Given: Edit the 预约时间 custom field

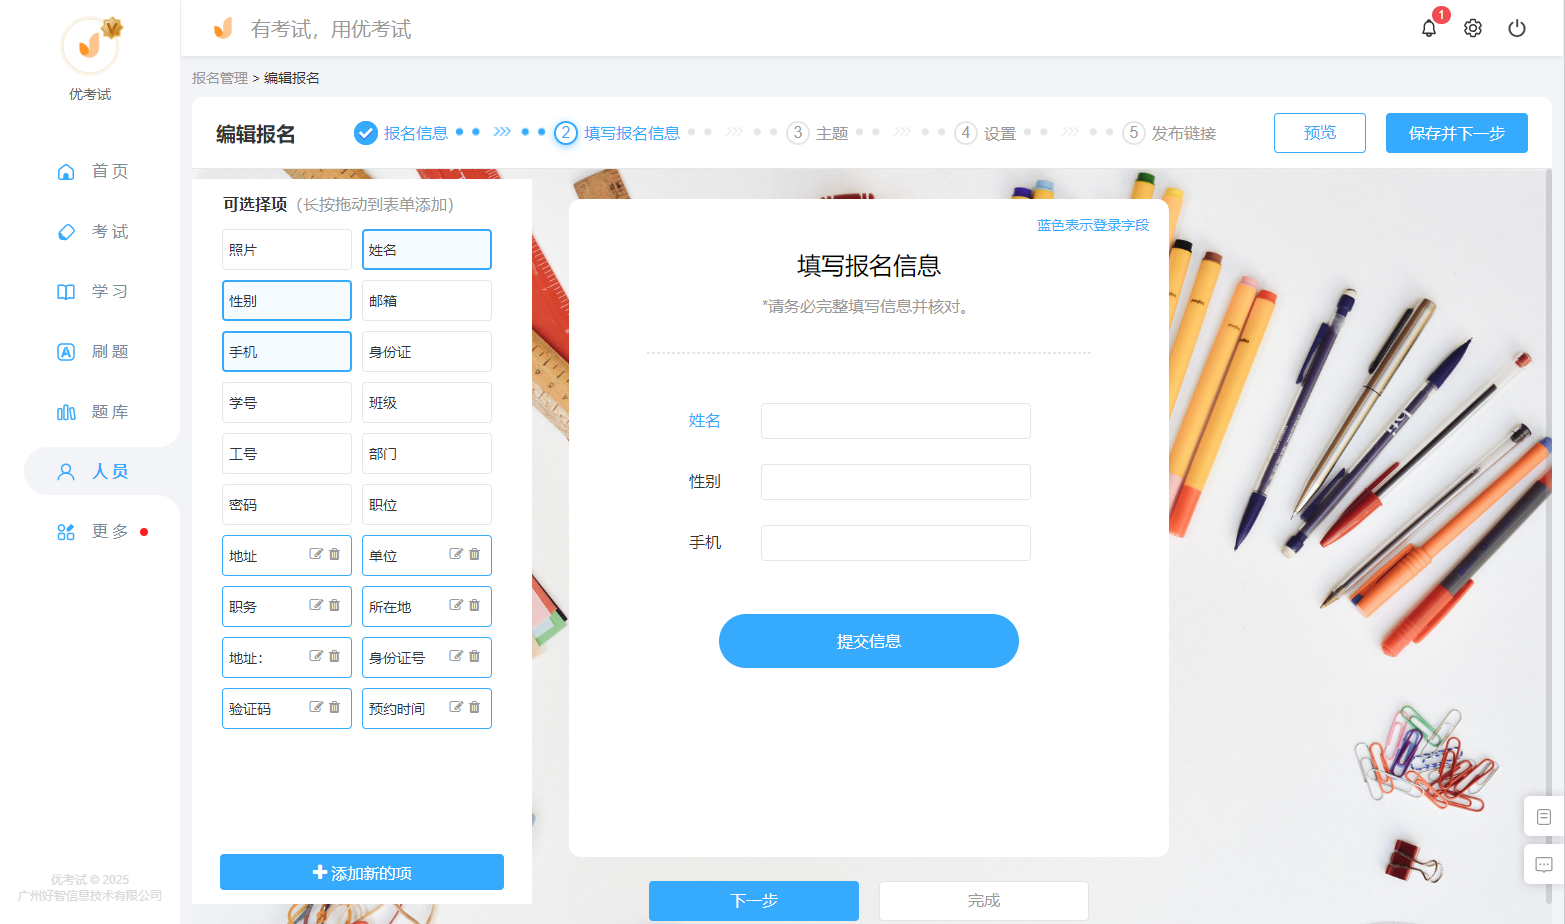Looking at the screenshot, I should (456, 707).
